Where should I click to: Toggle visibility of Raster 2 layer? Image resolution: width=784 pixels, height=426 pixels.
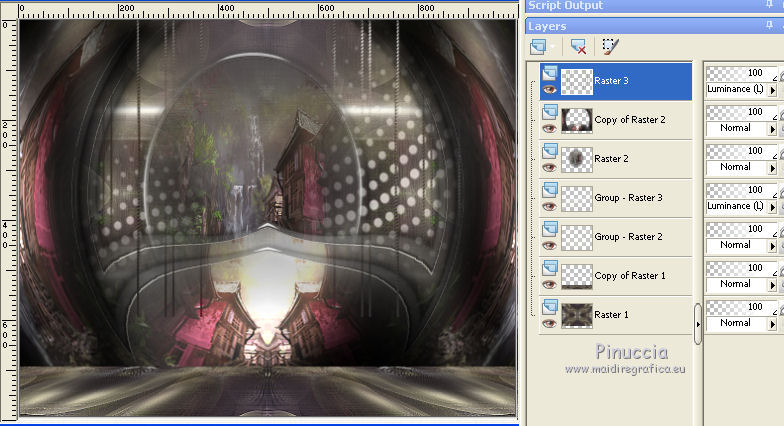pos(550,168)
